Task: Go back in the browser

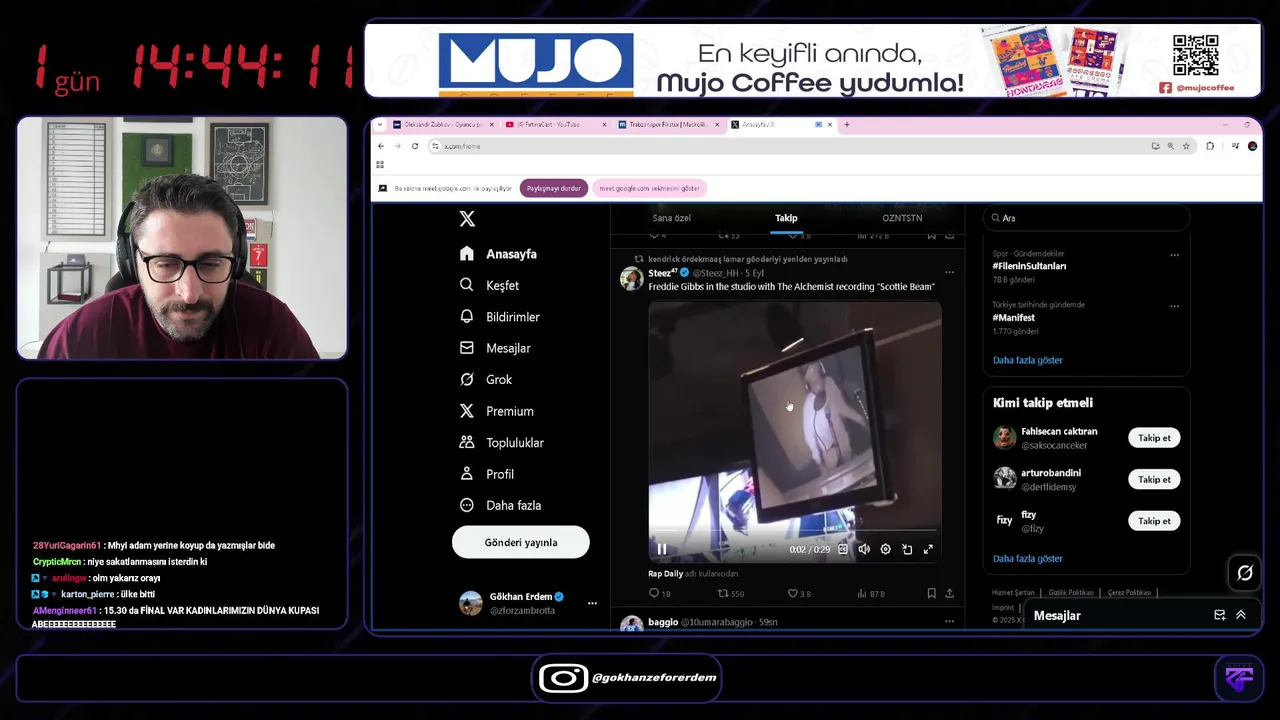Action: [x=381, y=146]
